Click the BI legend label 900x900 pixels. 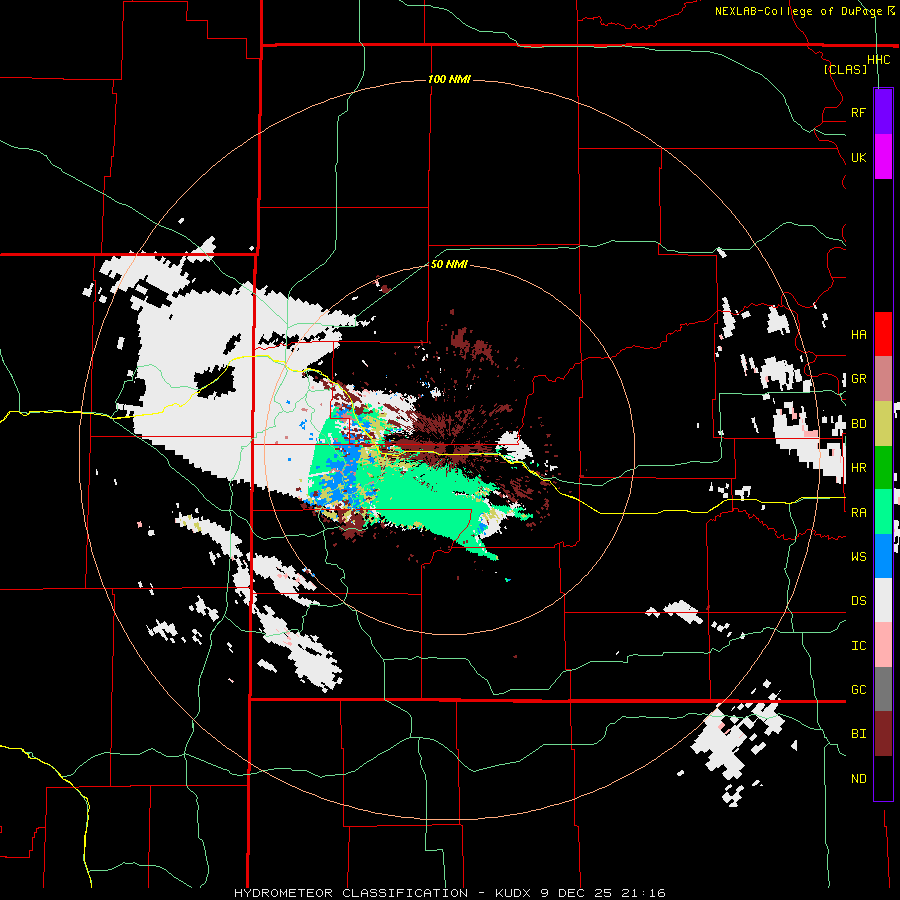(x=858, y=734)
